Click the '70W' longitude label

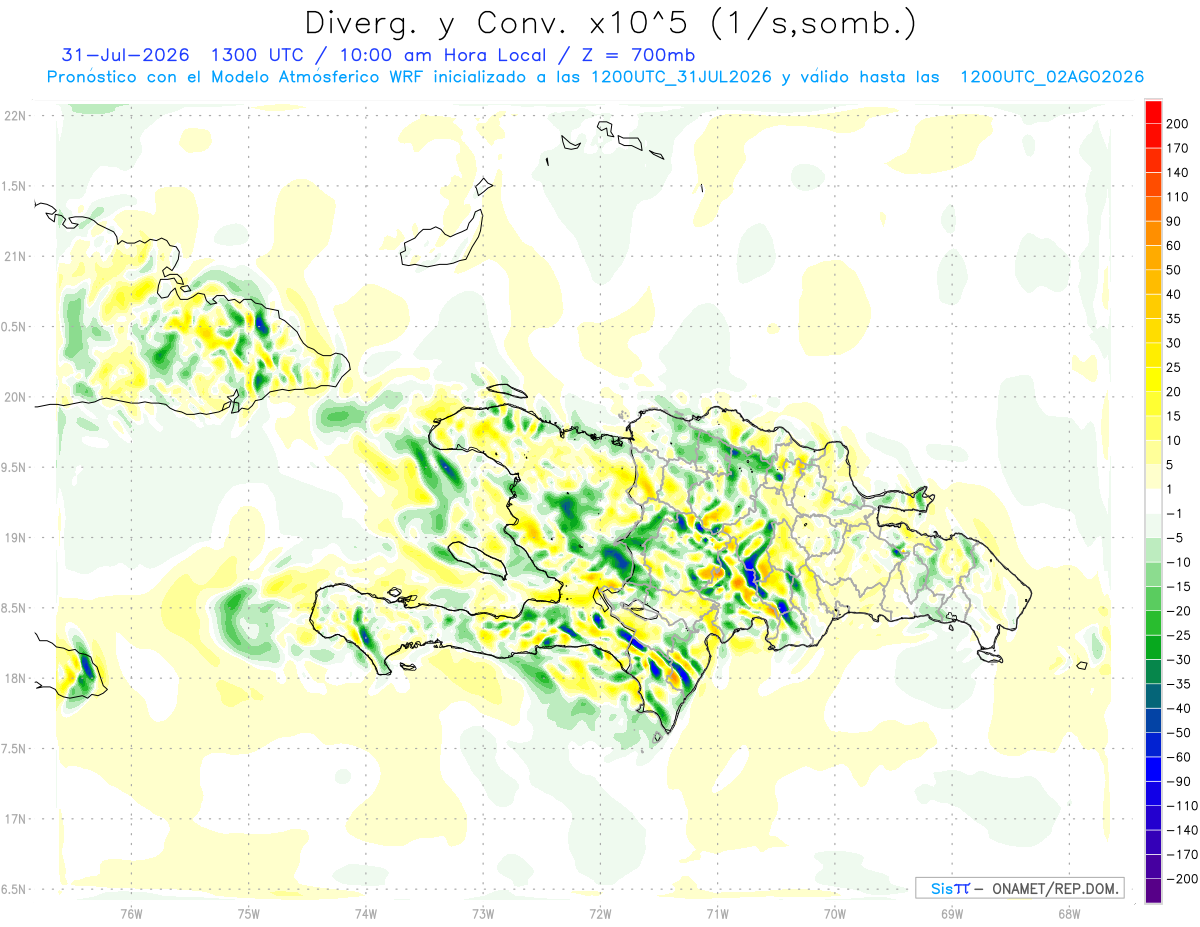835,915
